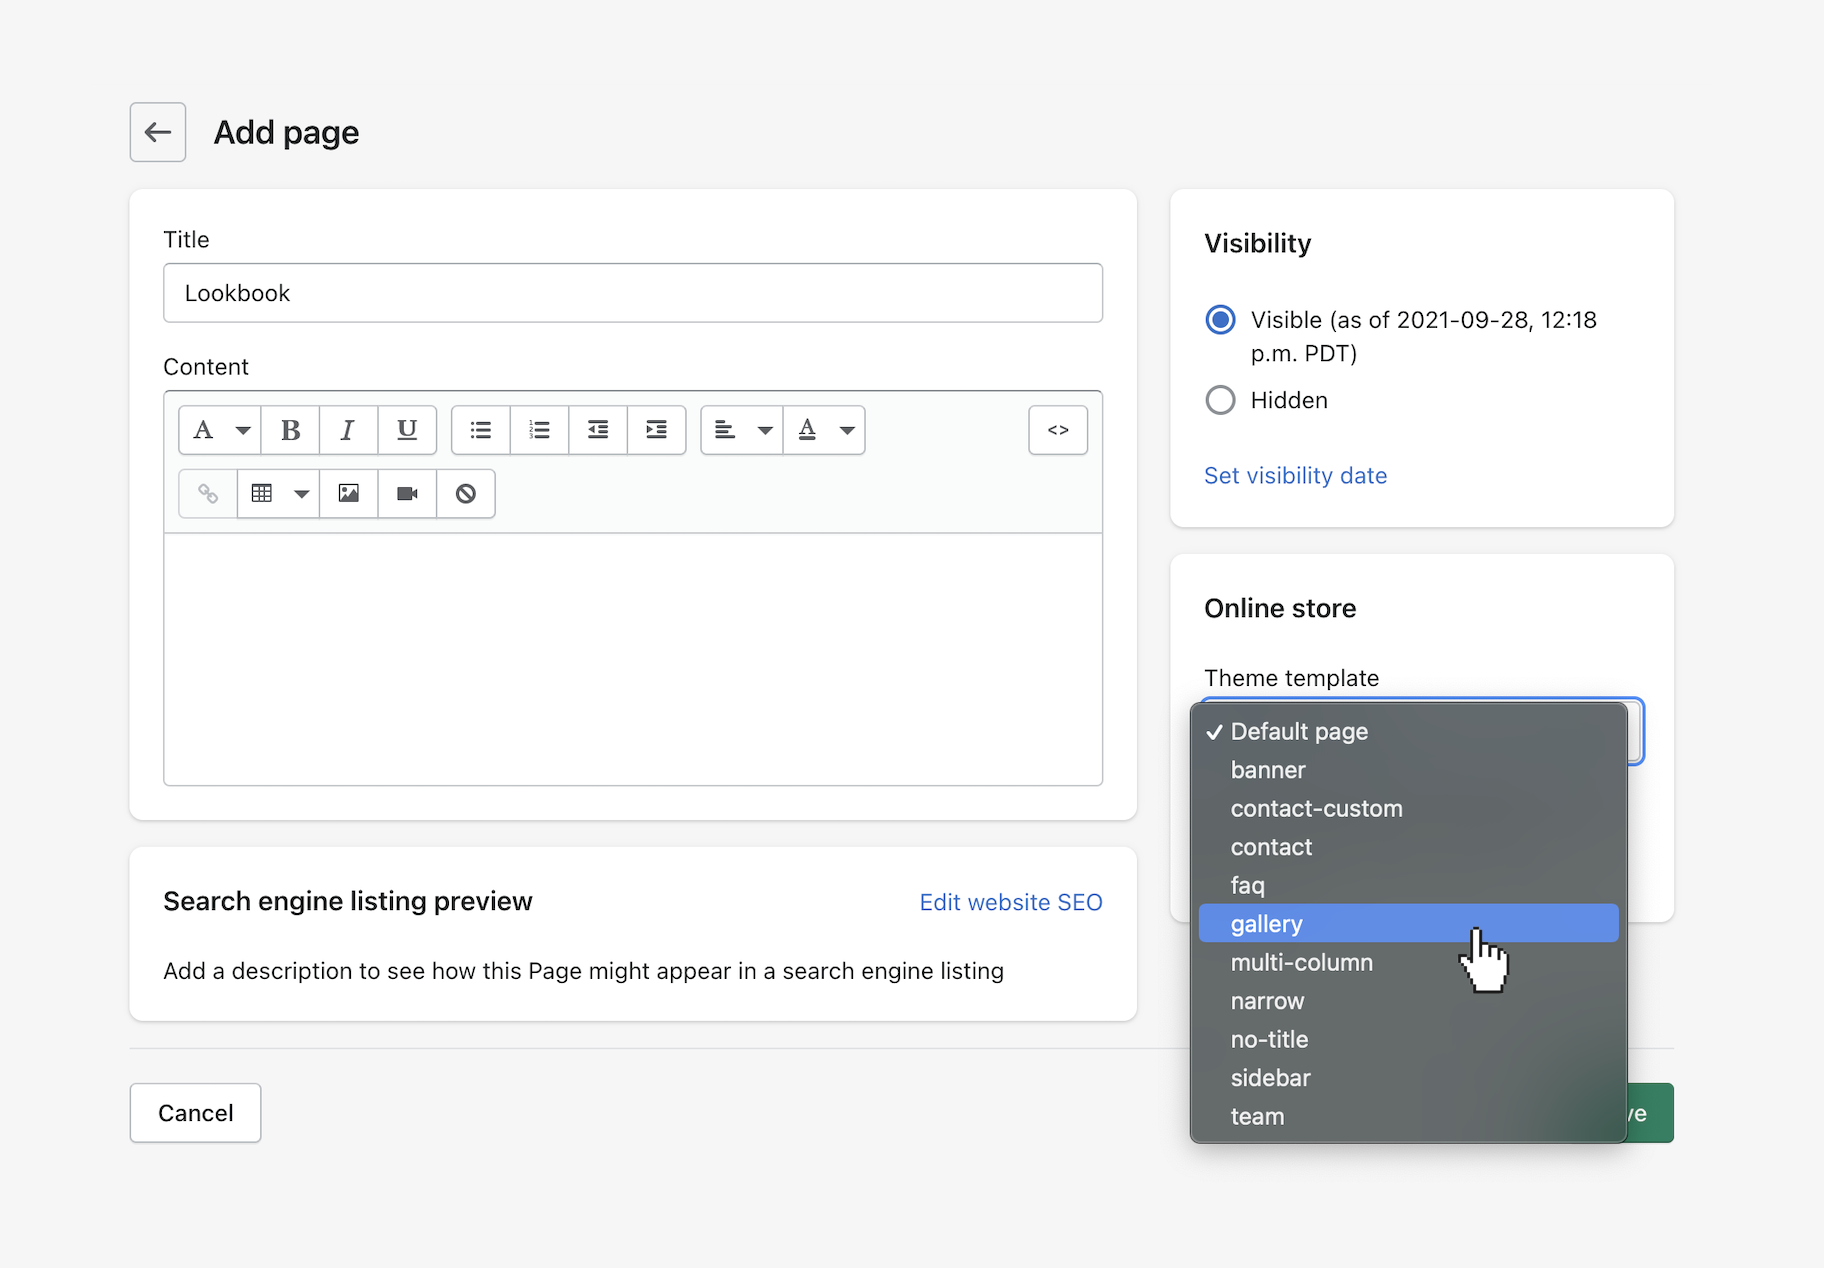Insert a bulleted list
This screenshot has width=1824, height=1268.
(x=481, y=430)
